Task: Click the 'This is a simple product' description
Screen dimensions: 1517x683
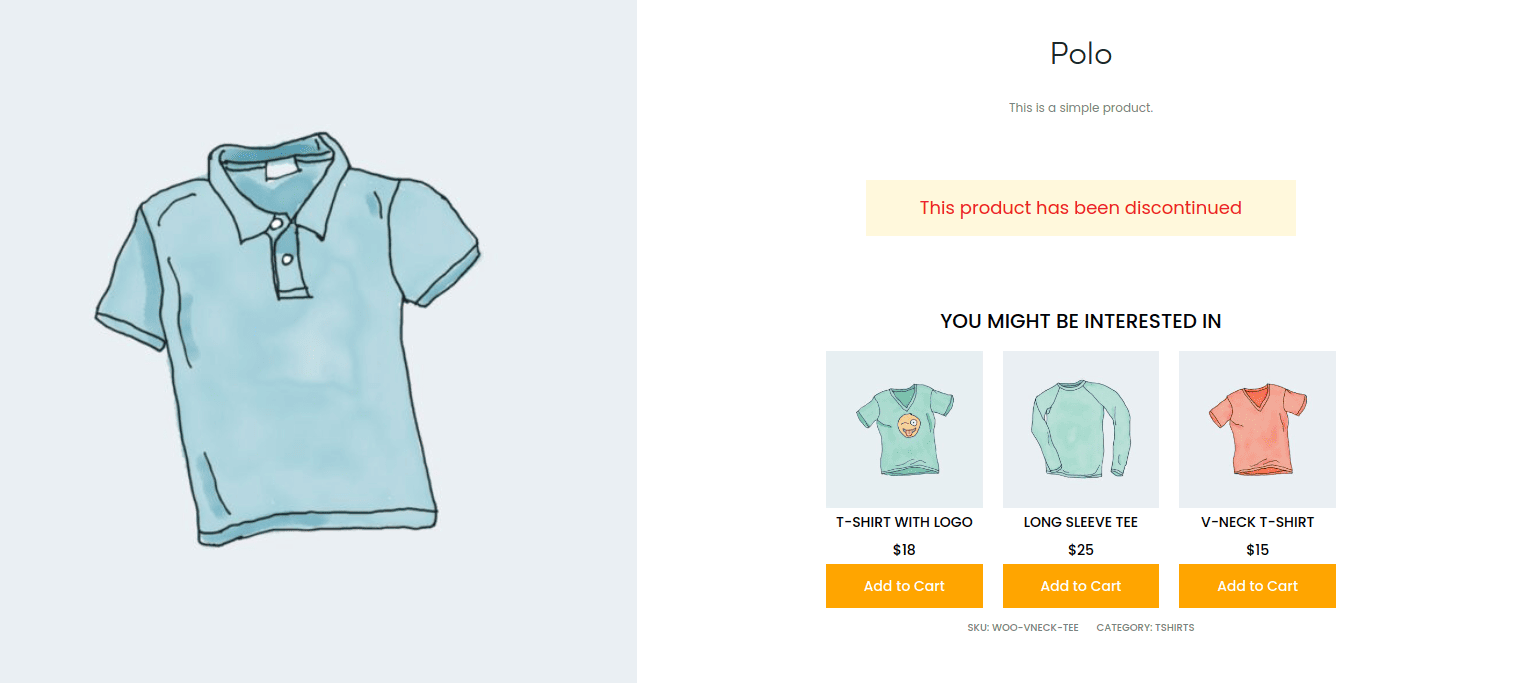Action: 1080,108
